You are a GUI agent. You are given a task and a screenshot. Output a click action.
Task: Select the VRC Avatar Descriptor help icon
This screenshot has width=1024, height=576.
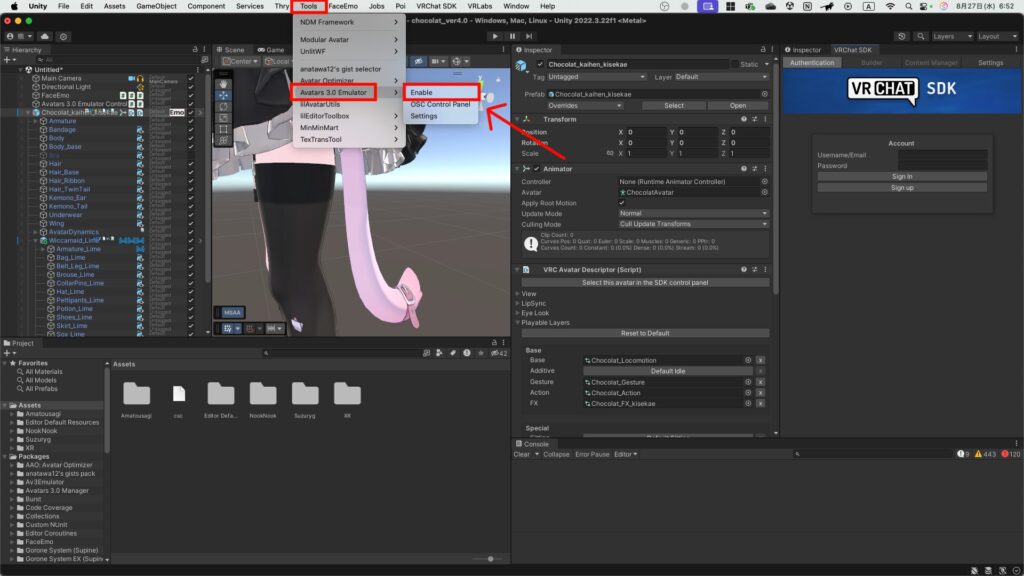tap(743, 269)
